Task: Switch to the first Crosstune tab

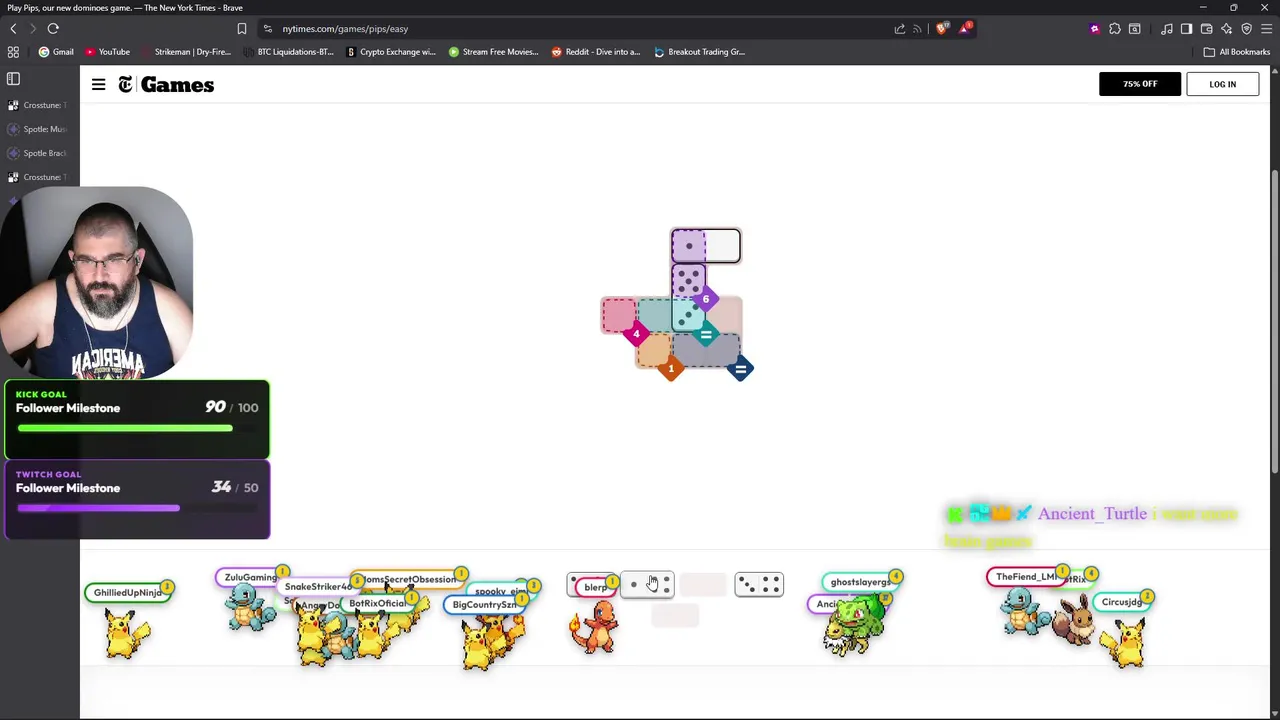Action: tap(37, 105)
